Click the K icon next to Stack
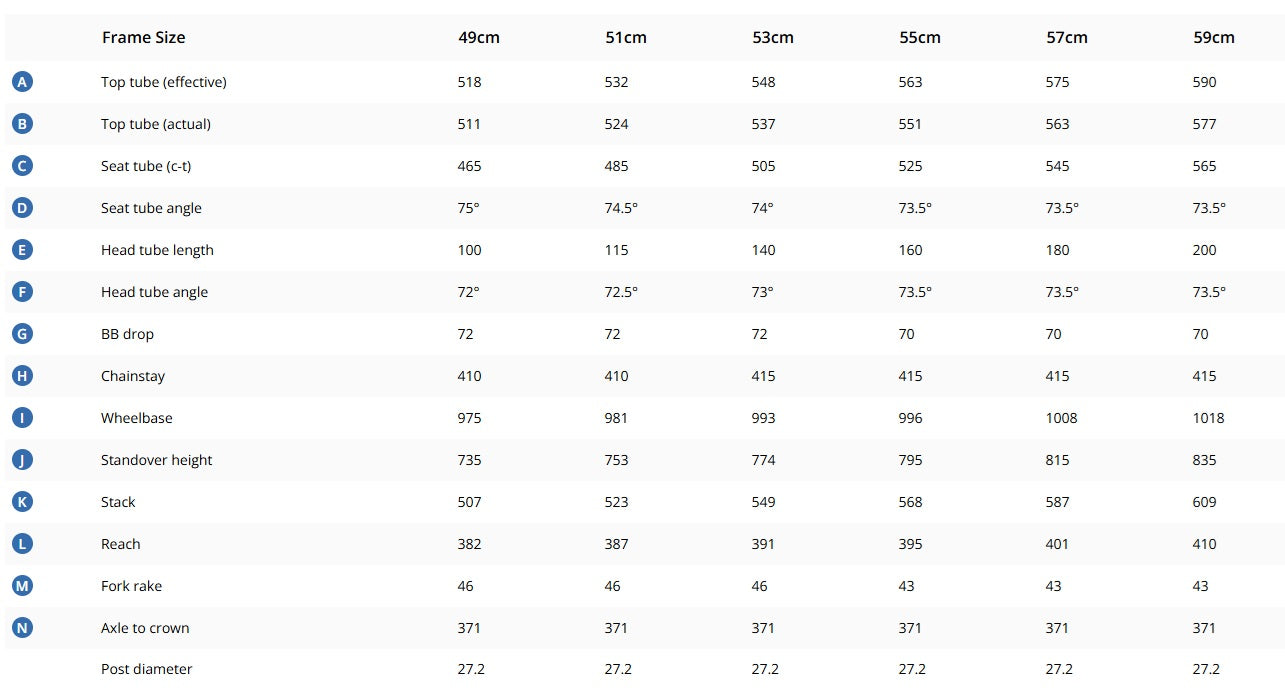Viewport: 1285px width, 694px height. coord(22,502)
